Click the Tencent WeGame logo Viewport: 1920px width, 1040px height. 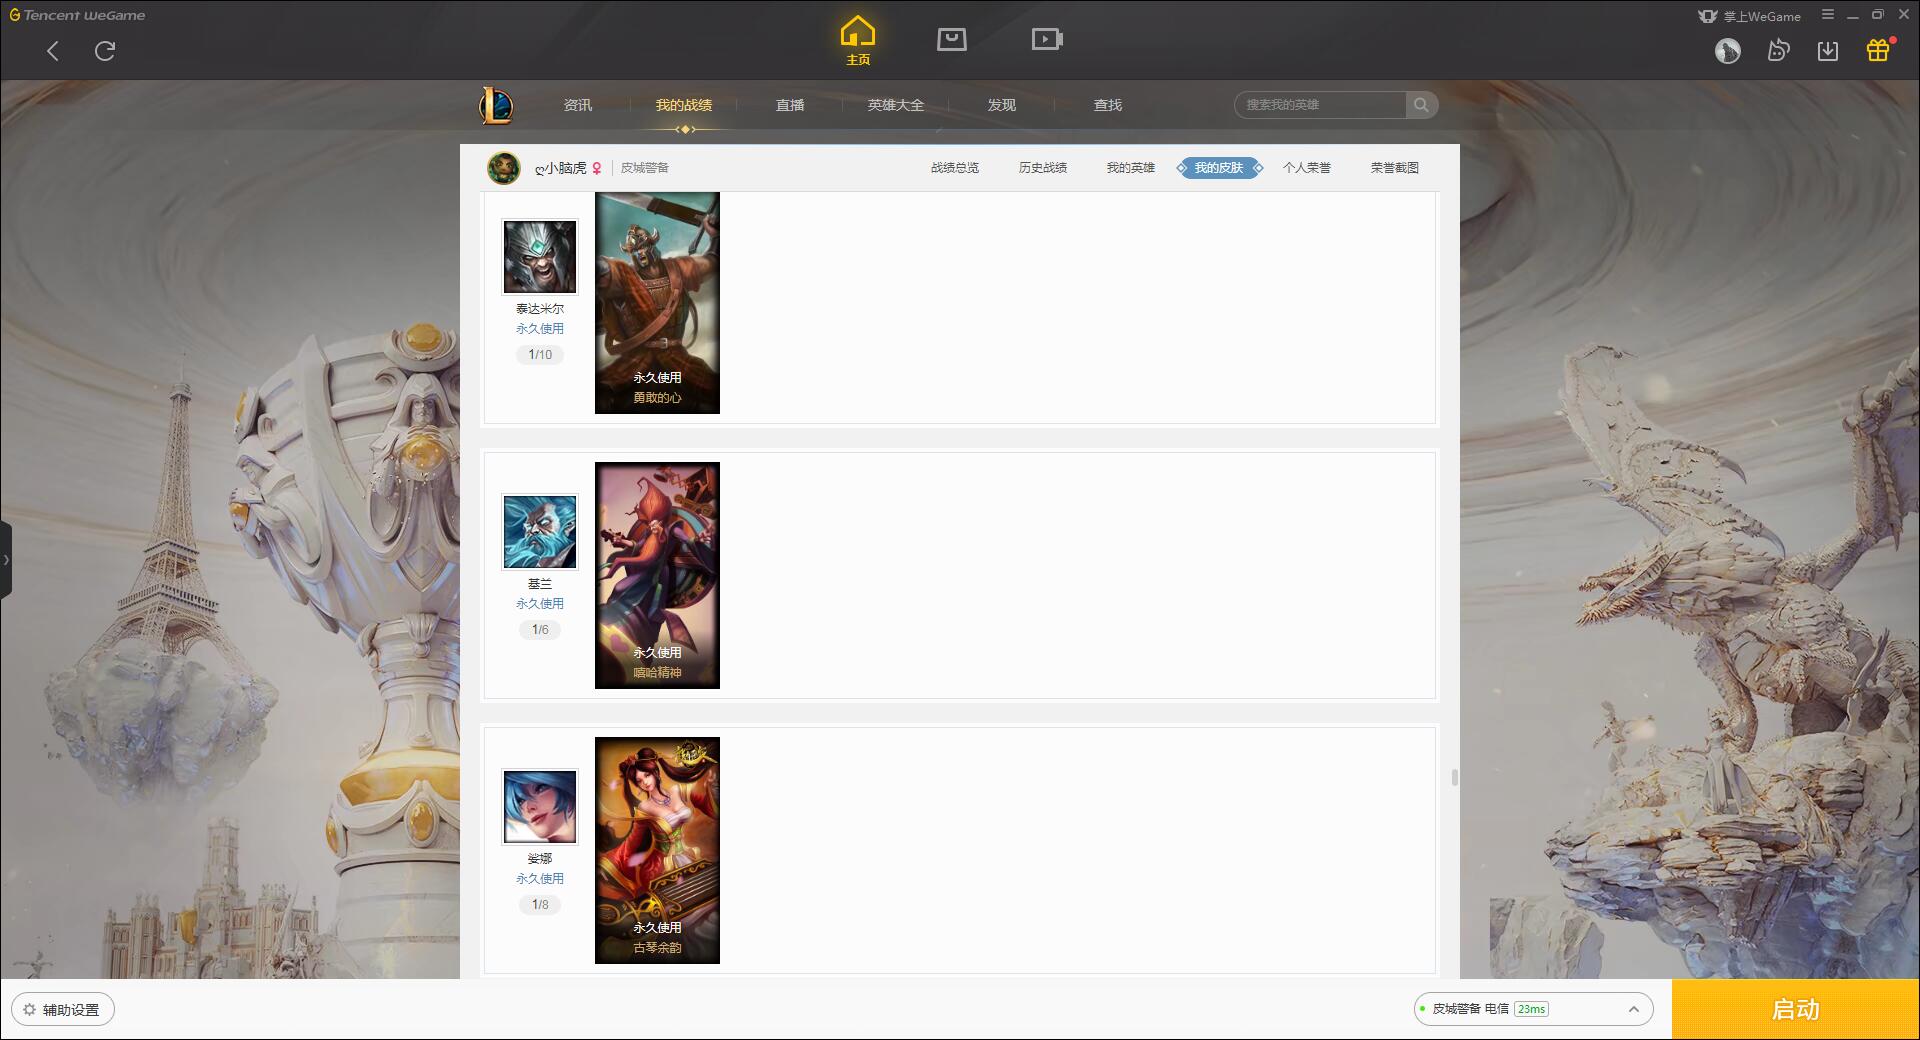77,15
